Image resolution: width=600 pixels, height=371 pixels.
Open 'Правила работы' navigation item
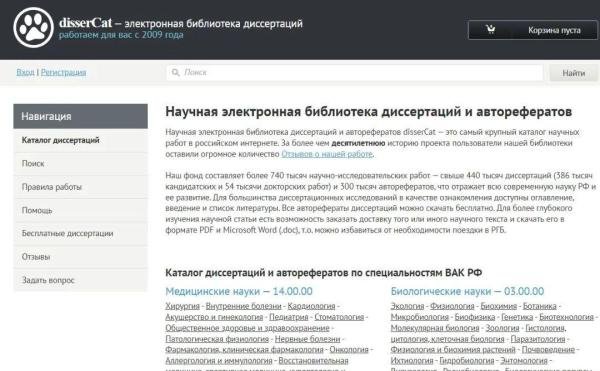(80, 187)
